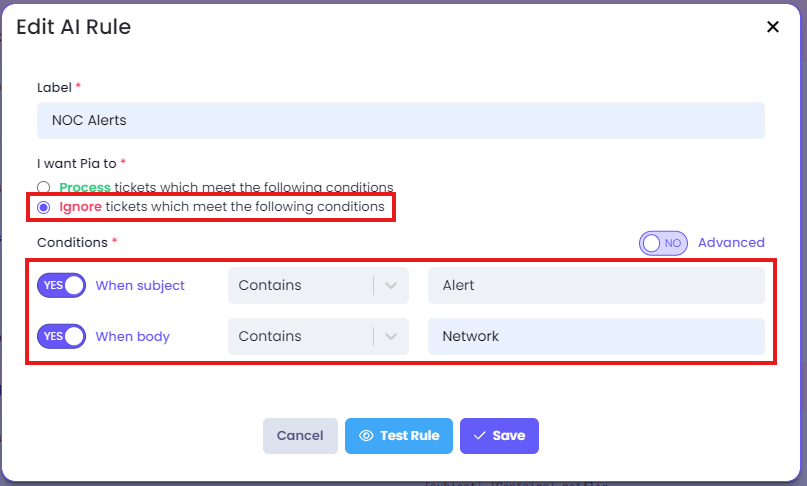Click the eye icon on Test Rule
The width and height of the screenshot is (807, 486).
[366, 436]
